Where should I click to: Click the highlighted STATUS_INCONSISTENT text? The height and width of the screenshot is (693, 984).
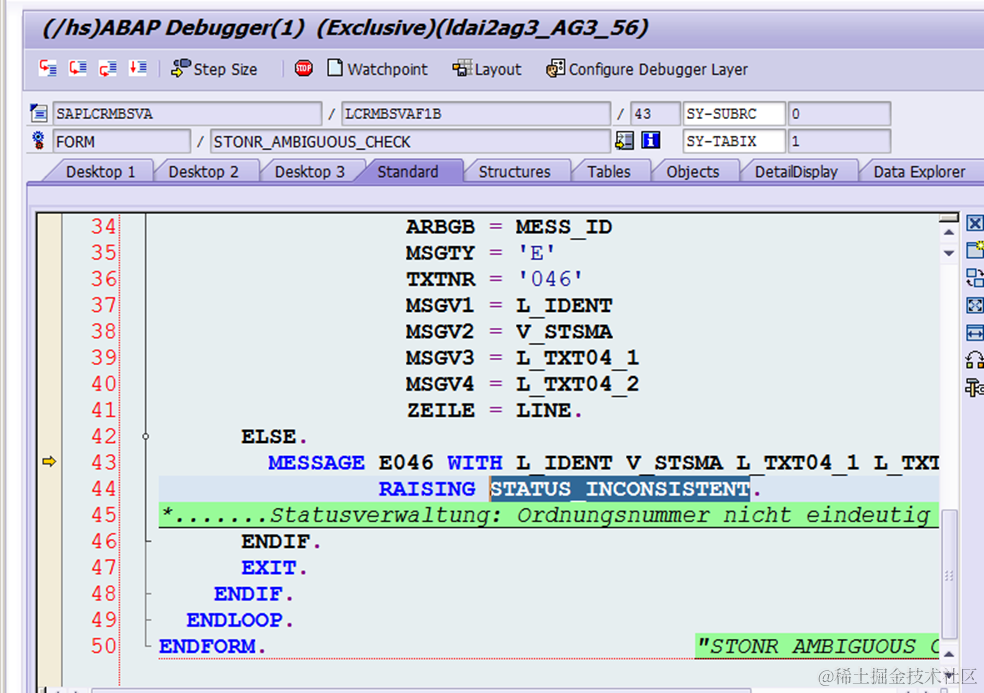click(x=620, y=488)
